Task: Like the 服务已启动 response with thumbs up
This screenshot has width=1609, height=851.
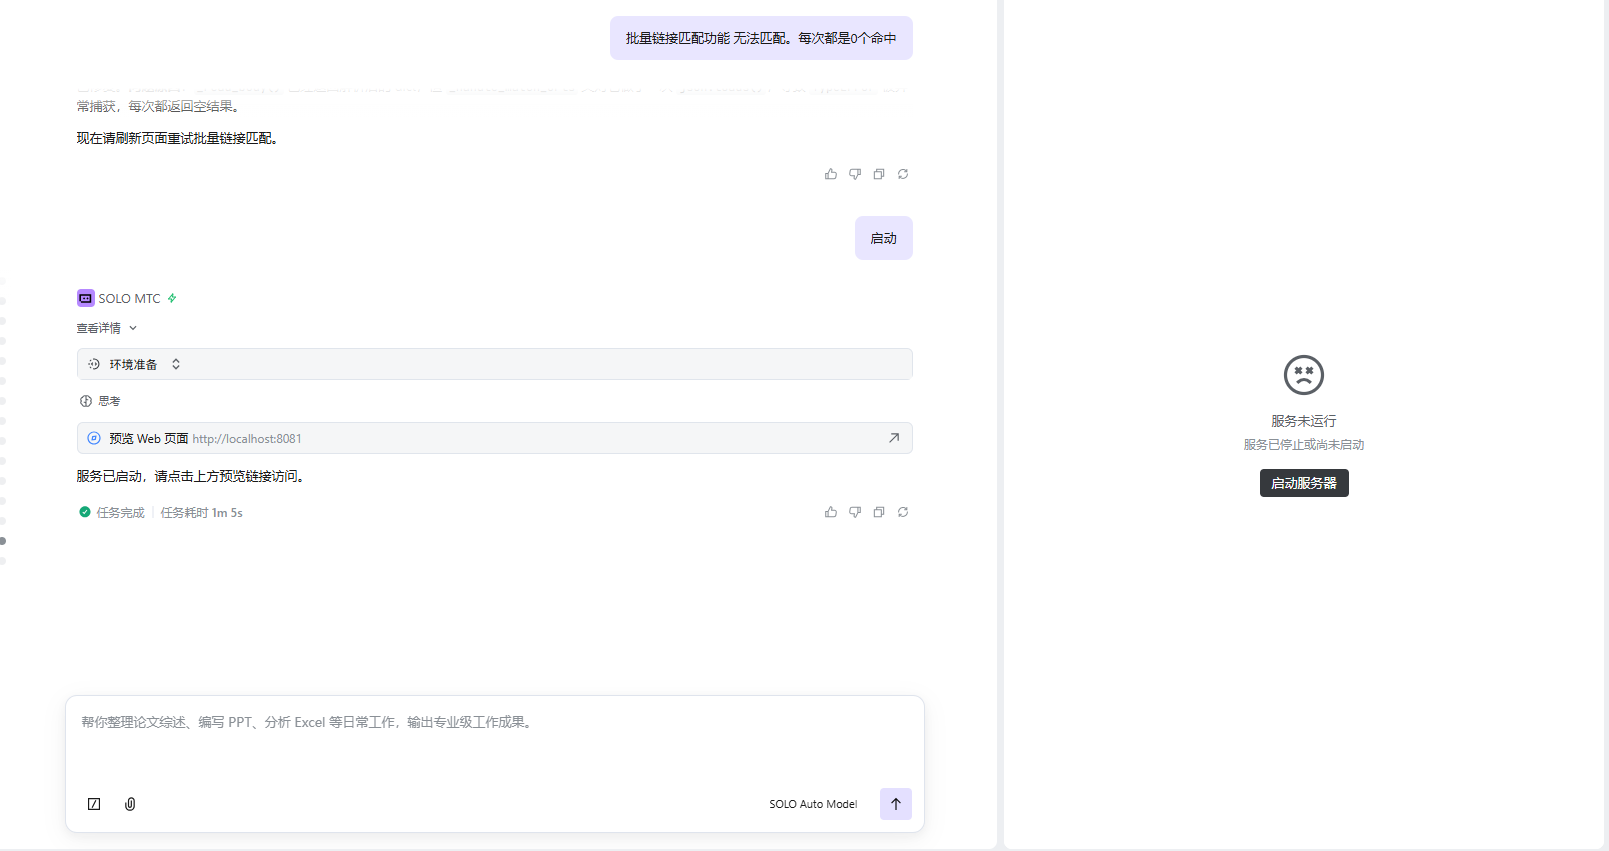Action: [x=831, y=512]
